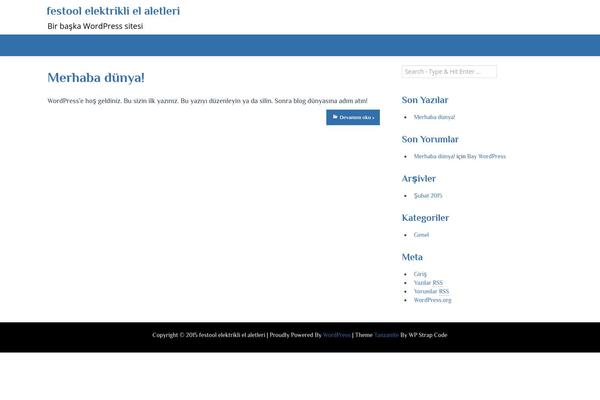This screenshot has height=400, width=600.
Task: Click the WordPress'e hoş geldiniz post excerpt
Action: pos(207,101)
